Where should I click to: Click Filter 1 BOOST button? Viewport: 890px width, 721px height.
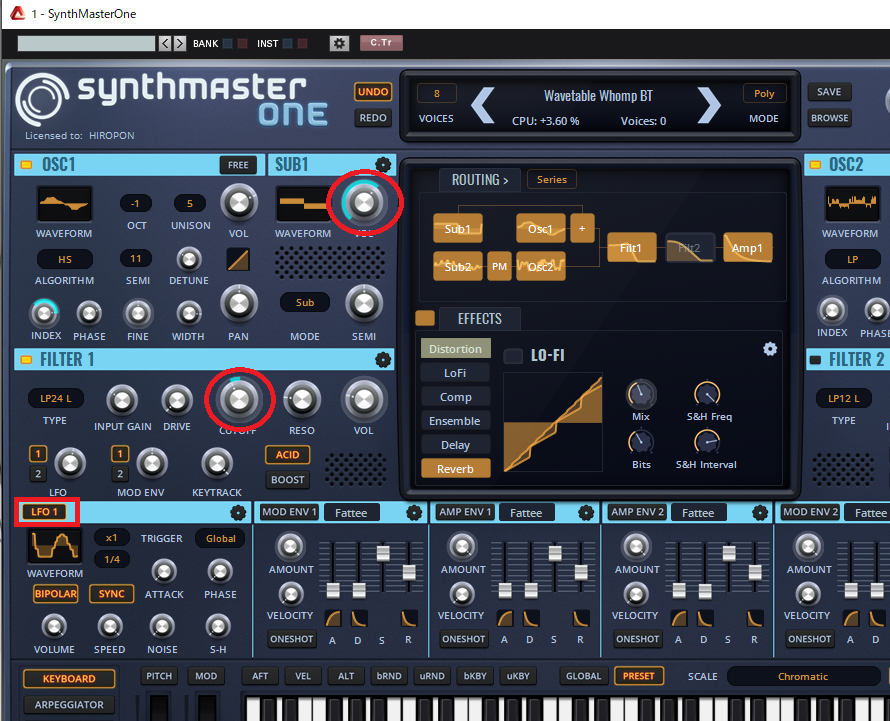[287, 480]
